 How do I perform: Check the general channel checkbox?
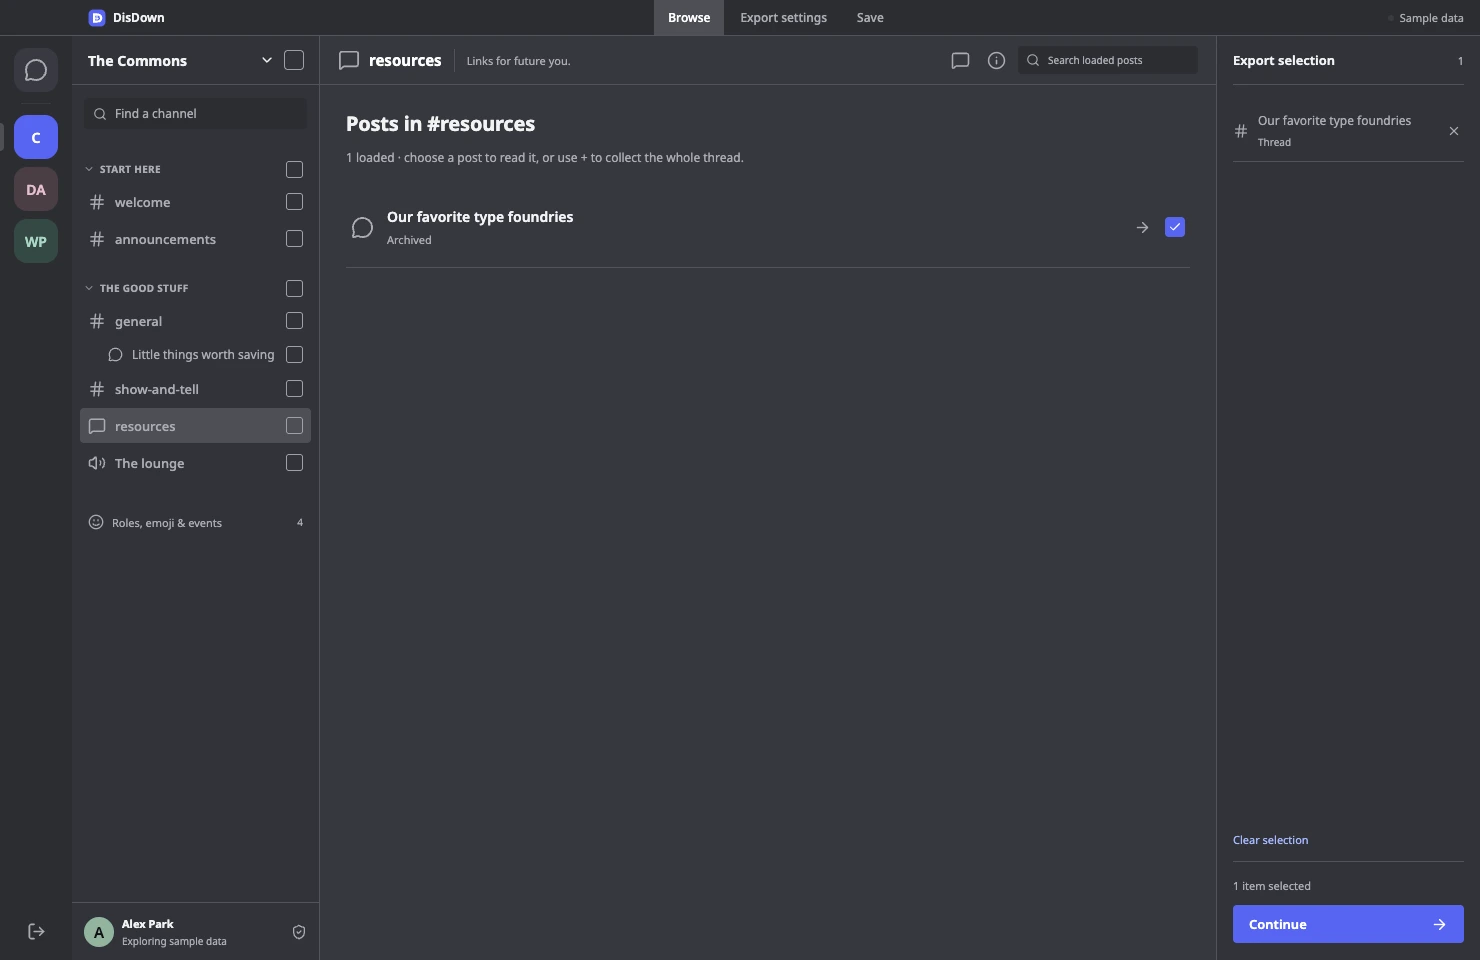click(294, 321)
